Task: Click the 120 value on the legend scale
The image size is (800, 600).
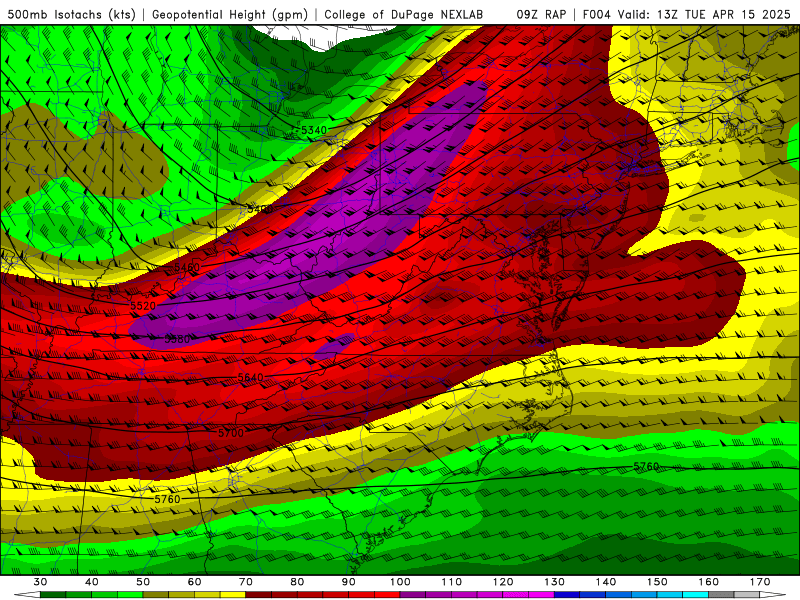Action: pos(503,582)
